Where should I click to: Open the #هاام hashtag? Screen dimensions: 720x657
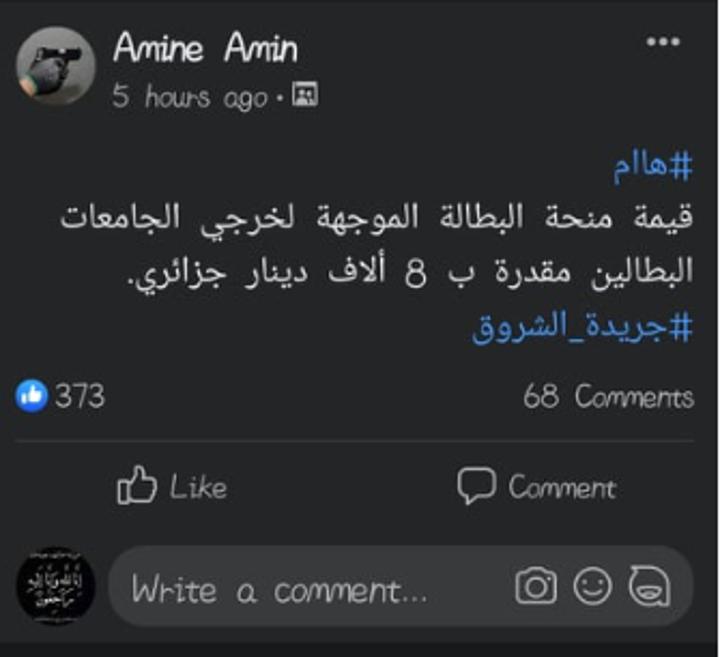[x=652, y=166]
